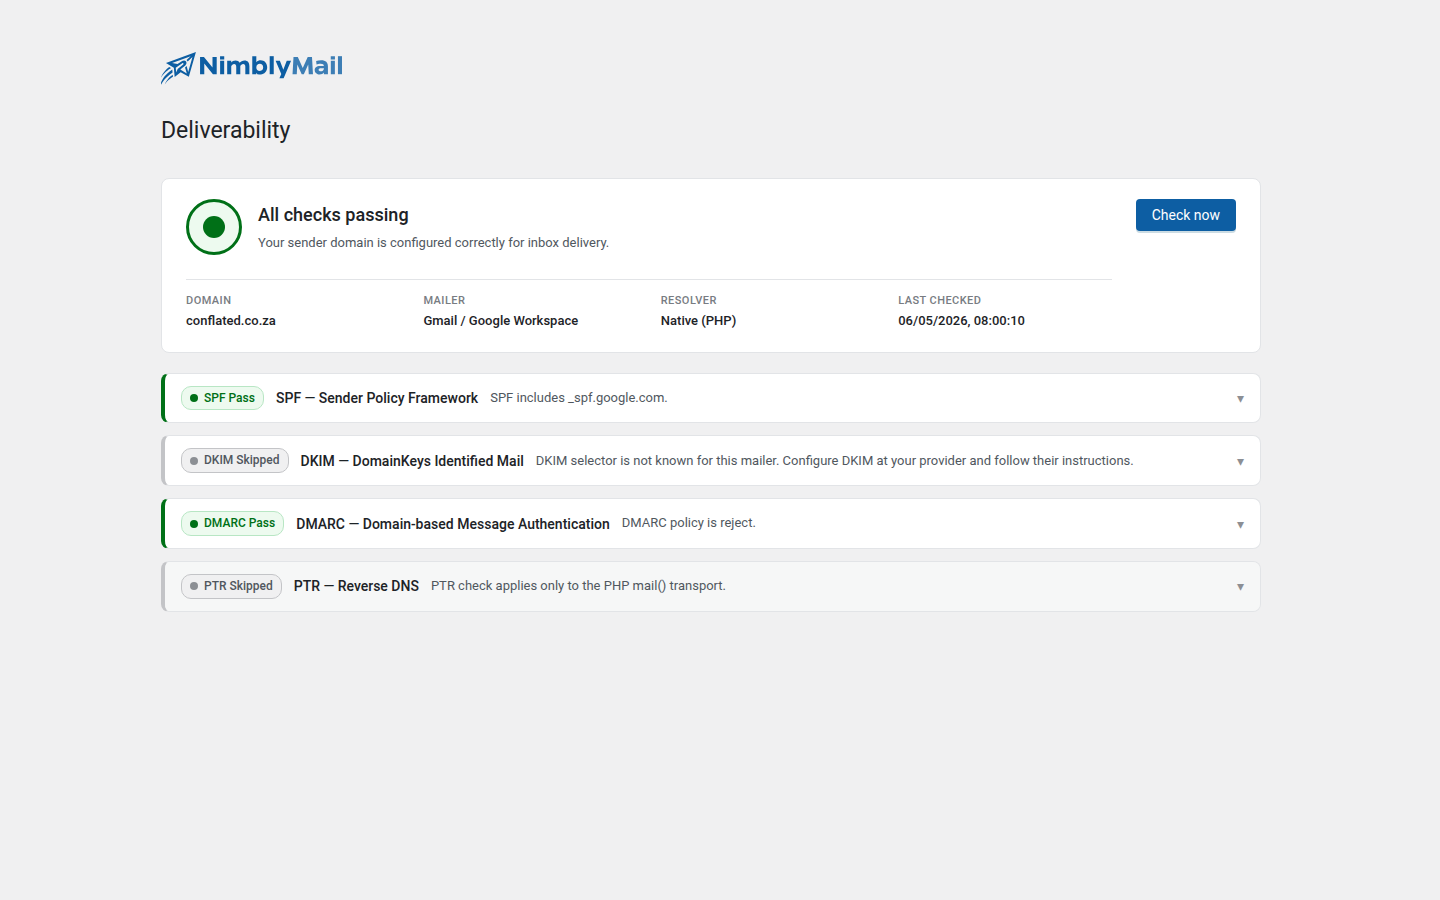Click the DOMAIN label
This screenshot has height=900, width=1440.
pyautogui.click(x=208, y=300)
